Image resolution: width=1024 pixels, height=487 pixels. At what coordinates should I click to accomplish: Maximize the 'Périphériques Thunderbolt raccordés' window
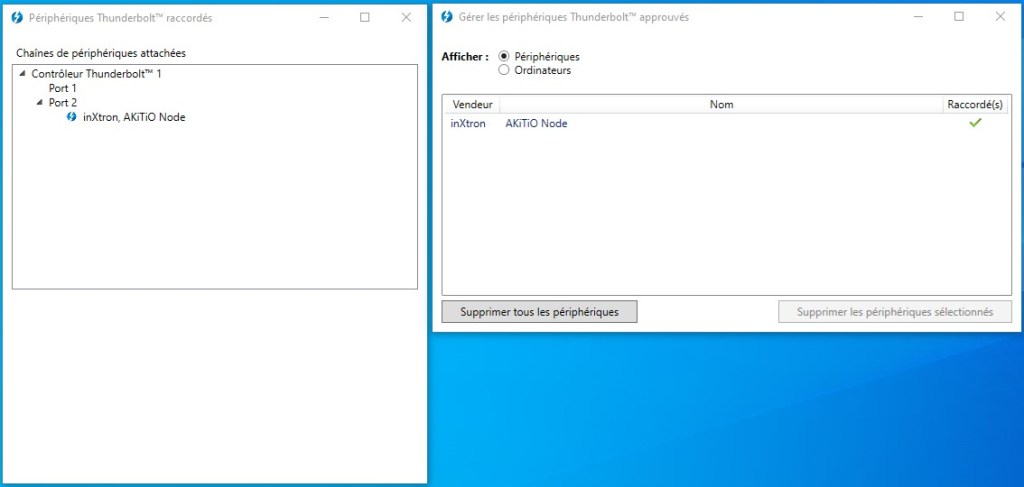[364, 17]
